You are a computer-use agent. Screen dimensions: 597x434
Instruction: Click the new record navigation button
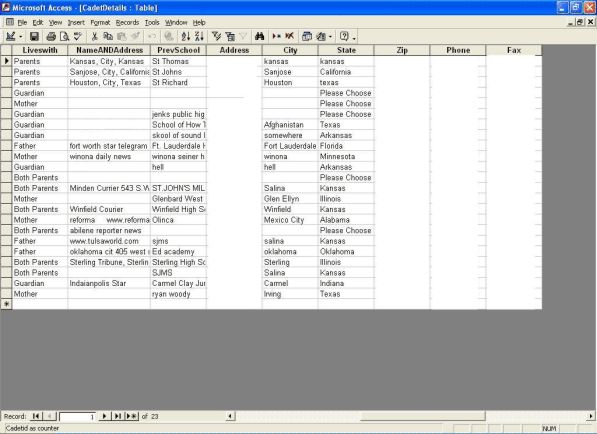click(132, 416)
